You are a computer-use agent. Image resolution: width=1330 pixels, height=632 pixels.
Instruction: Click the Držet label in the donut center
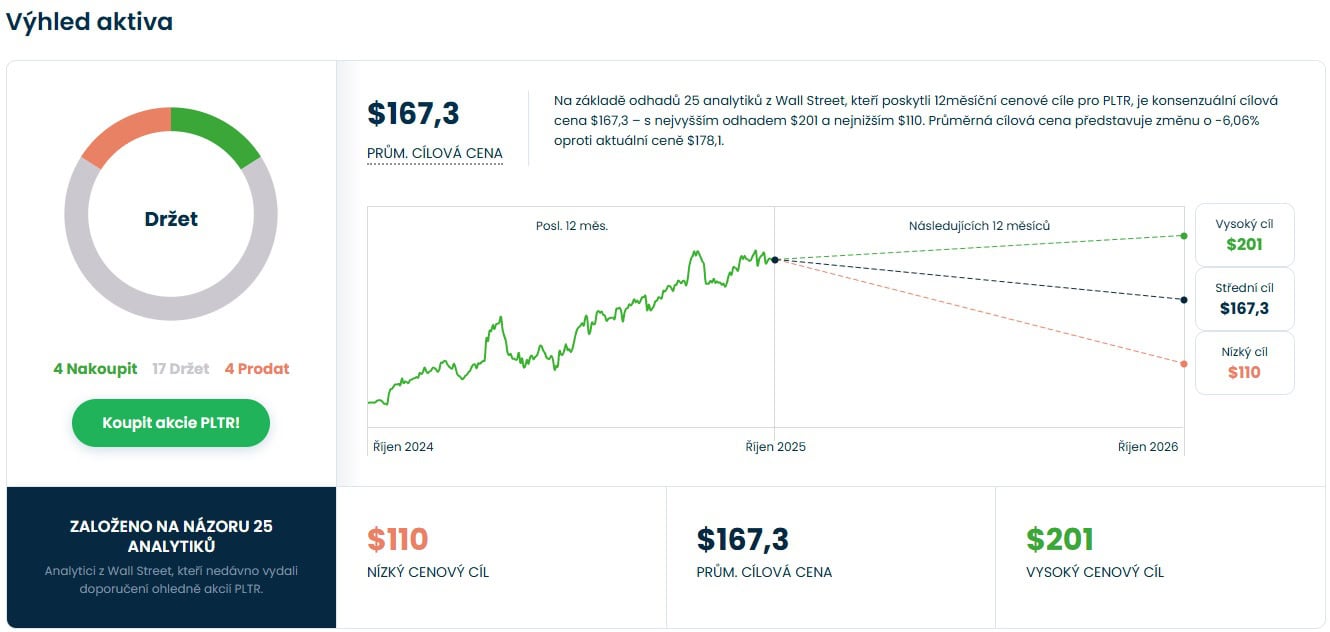(171, 219)
